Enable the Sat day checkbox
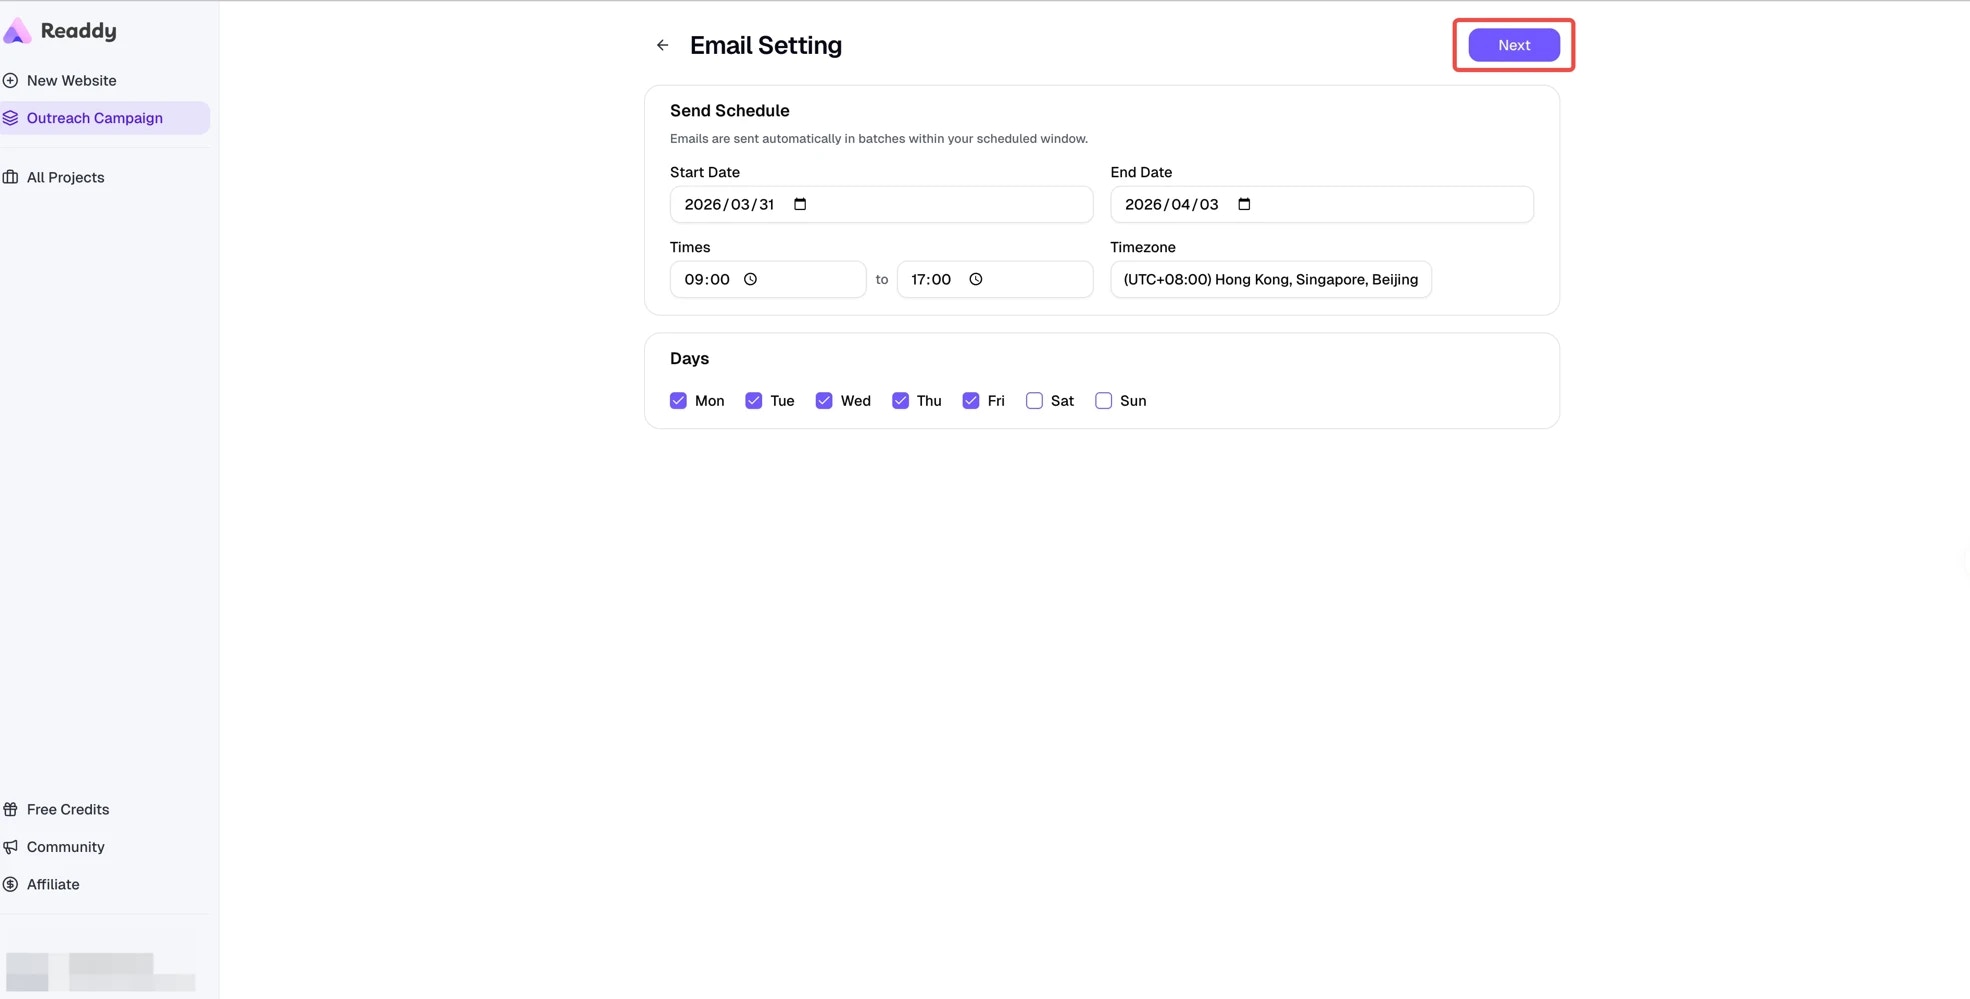Screen dimensions: 1970x999 (x=1034, y=400)
